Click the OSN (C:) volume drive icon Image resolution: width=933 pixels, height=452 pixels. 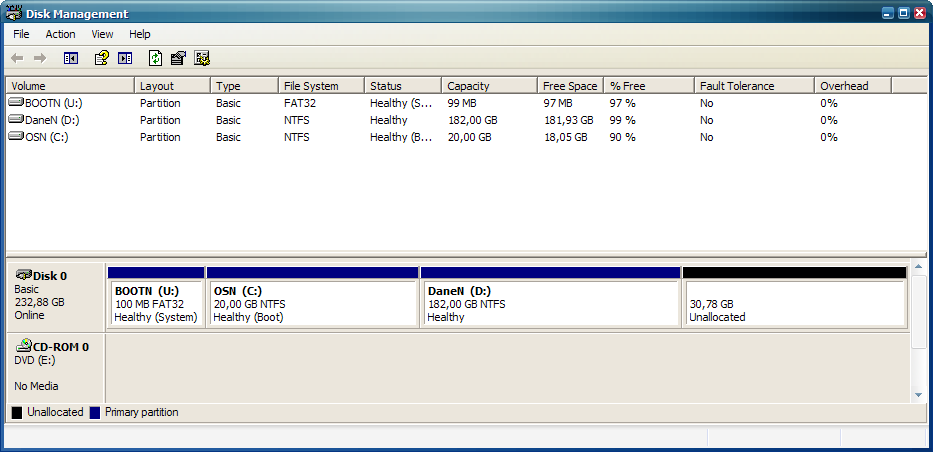17,137
